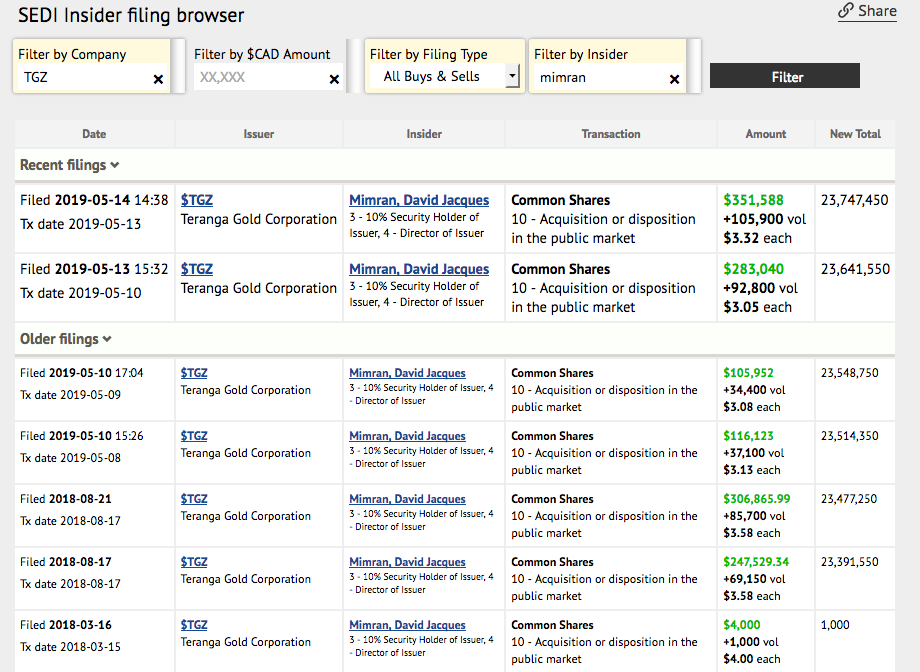Click the Date column header
Image resolution: width=920 pixels, height=672 pixels.
[x=94, y=134]
